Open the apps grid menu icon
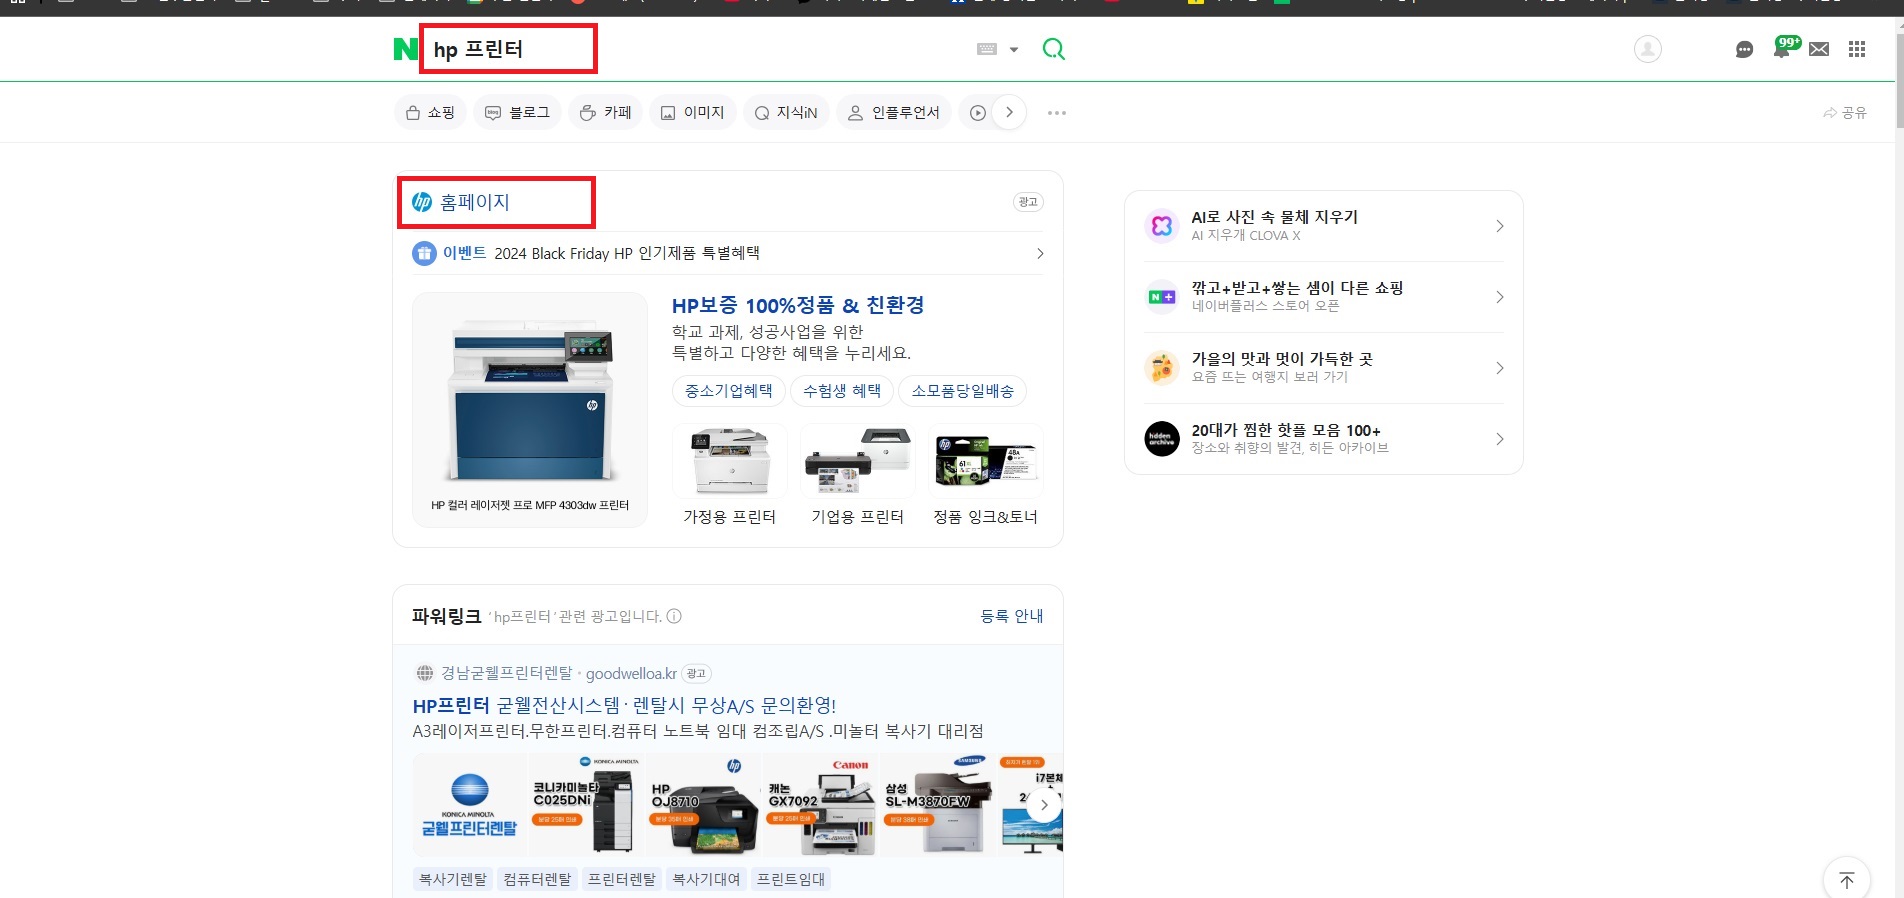The image size is (1904, 898). click(x=1857, y=49)
